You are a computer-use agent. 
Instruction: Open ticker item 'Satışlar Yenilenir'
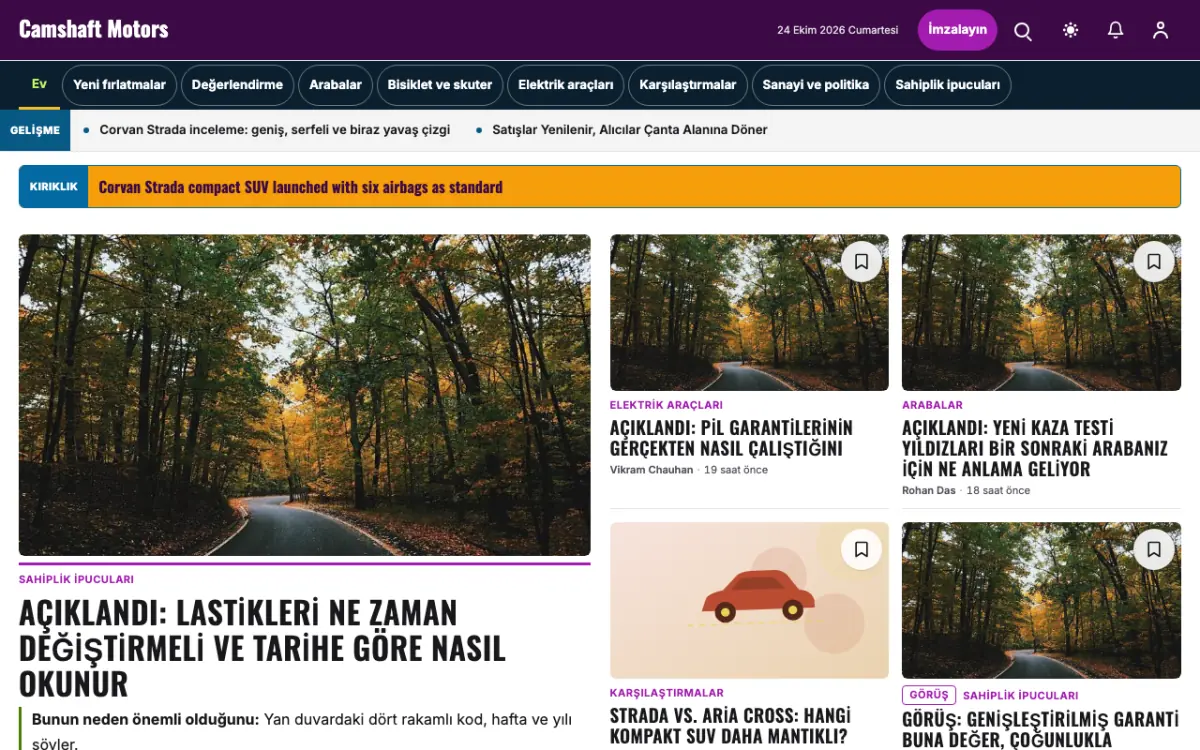click(630, 130)
